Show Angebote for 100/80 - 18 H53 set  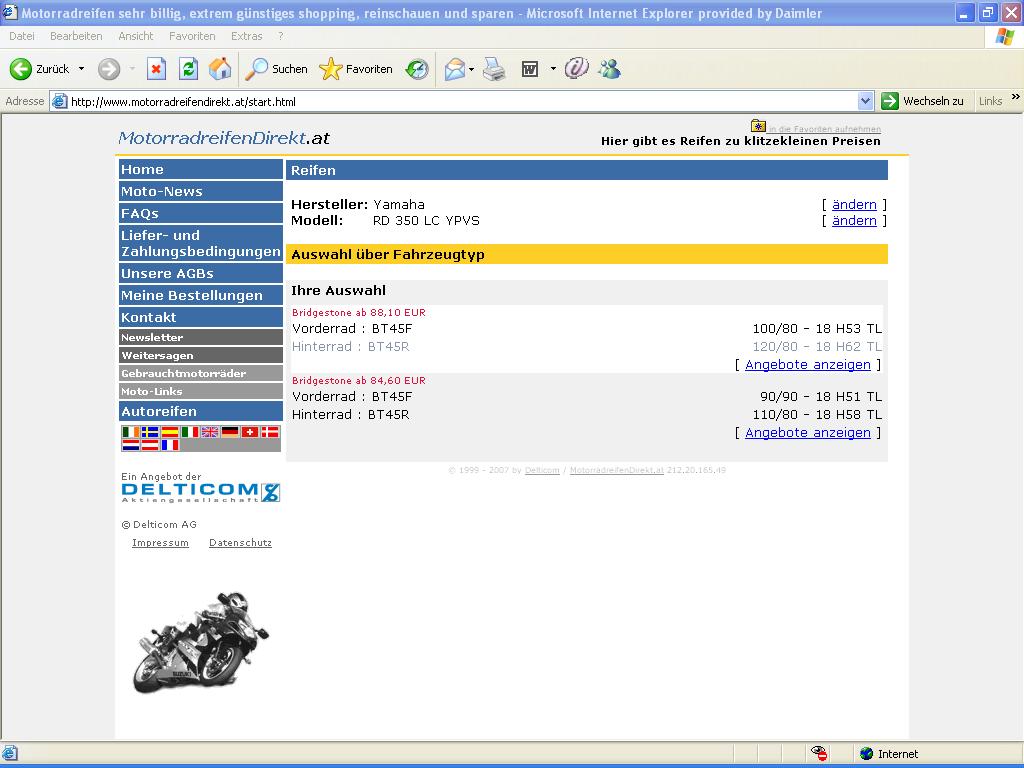tap(808, 364)
